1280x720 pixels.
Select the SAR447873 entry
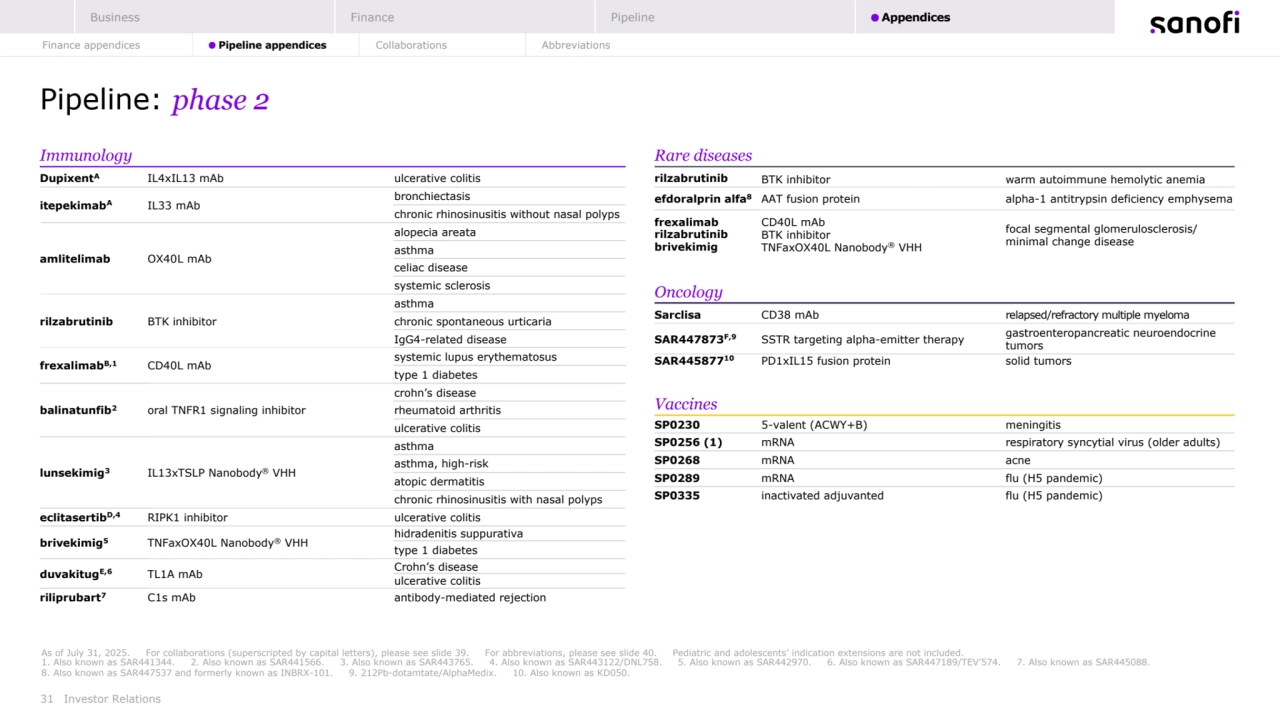coord(695,338)
